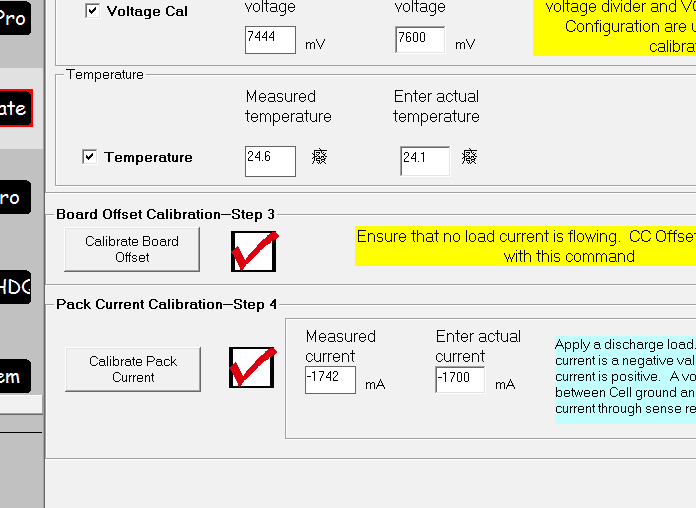Click the measured current field showing -1742

coord(330,380)
